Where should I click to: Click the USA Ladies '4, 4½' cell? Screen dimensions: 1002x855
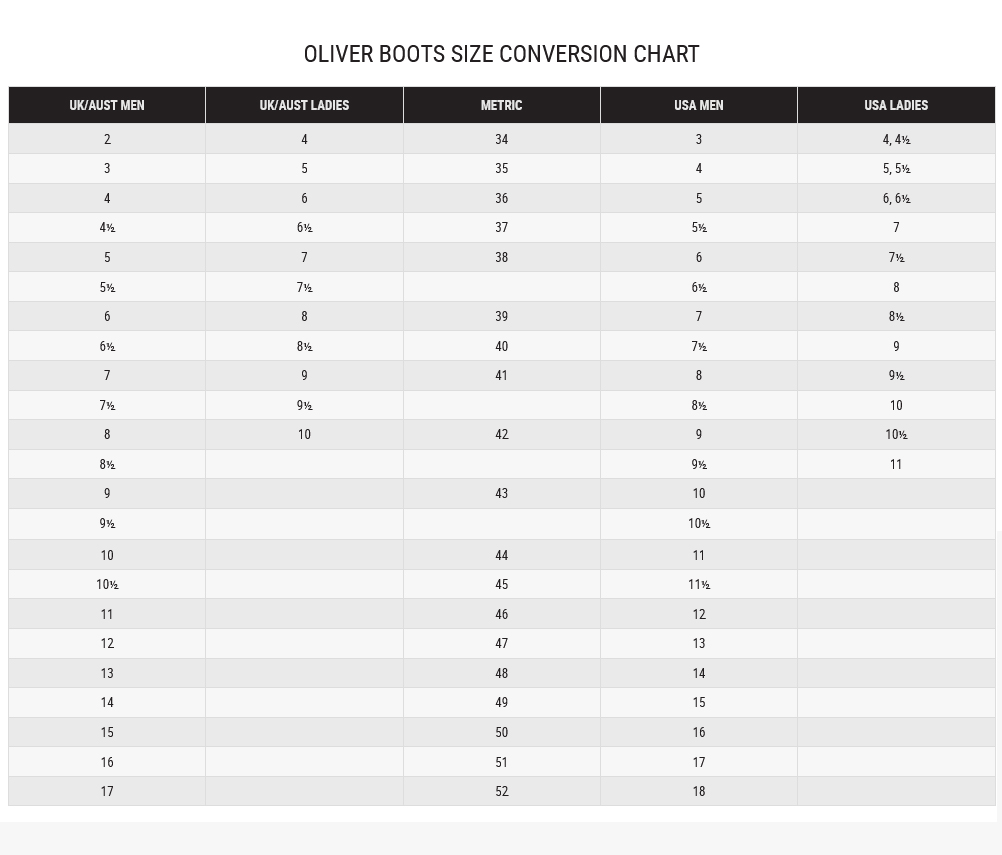[x=896, y=140]
